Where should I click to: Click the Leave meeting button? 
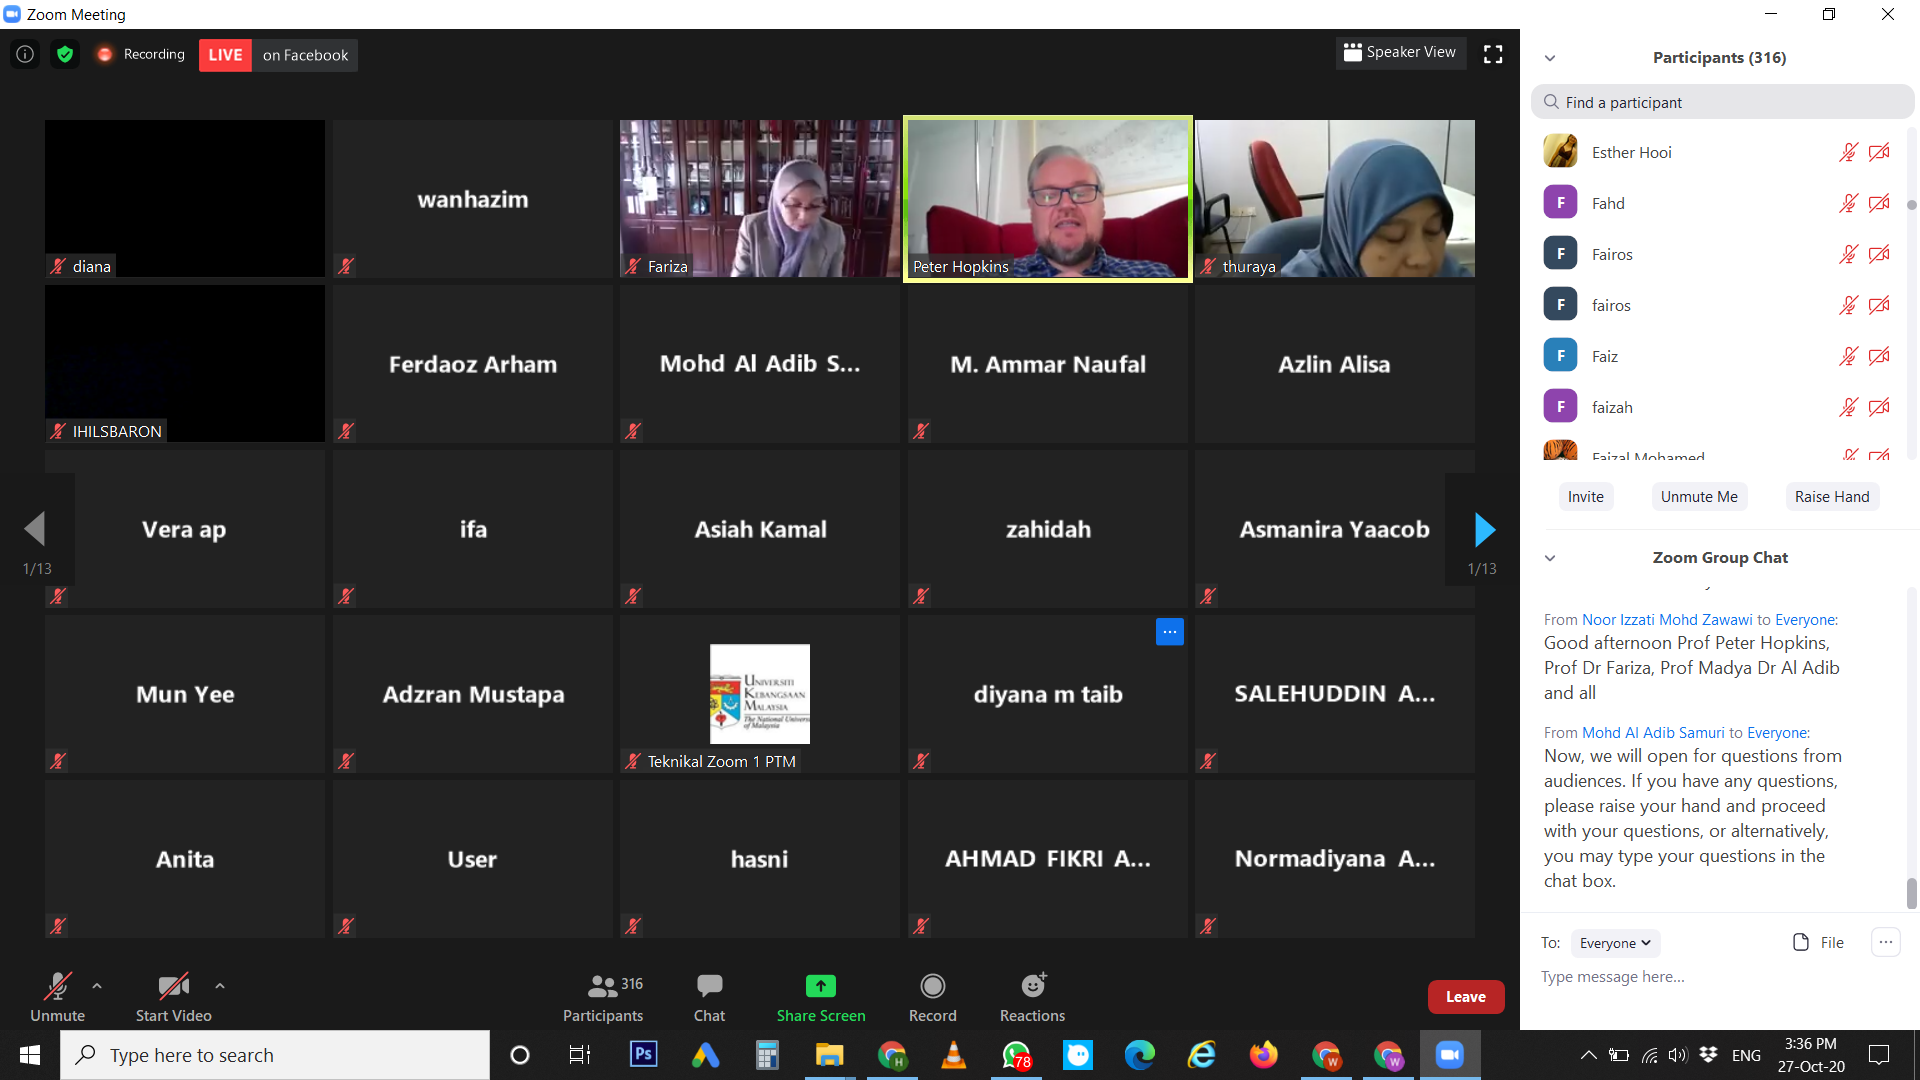[x=1465, y=996]
